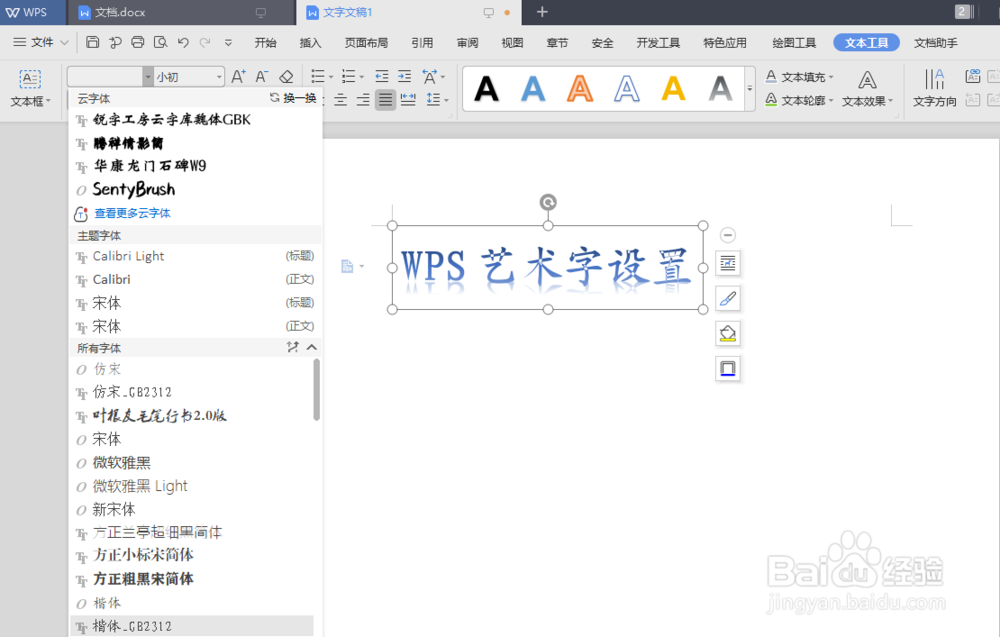Image resolution: width=1000 pixels, height=637 pixels.
Task: Click into the font name input field
Action: [105, 77]
